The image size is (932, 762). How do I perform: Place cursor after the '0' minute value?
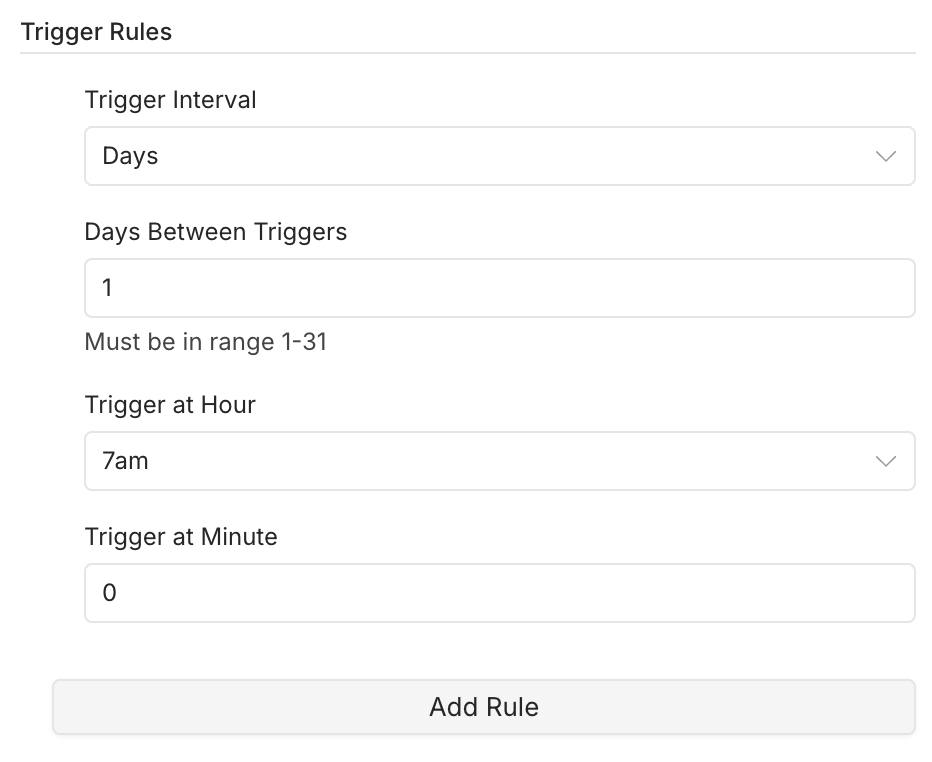118,593
